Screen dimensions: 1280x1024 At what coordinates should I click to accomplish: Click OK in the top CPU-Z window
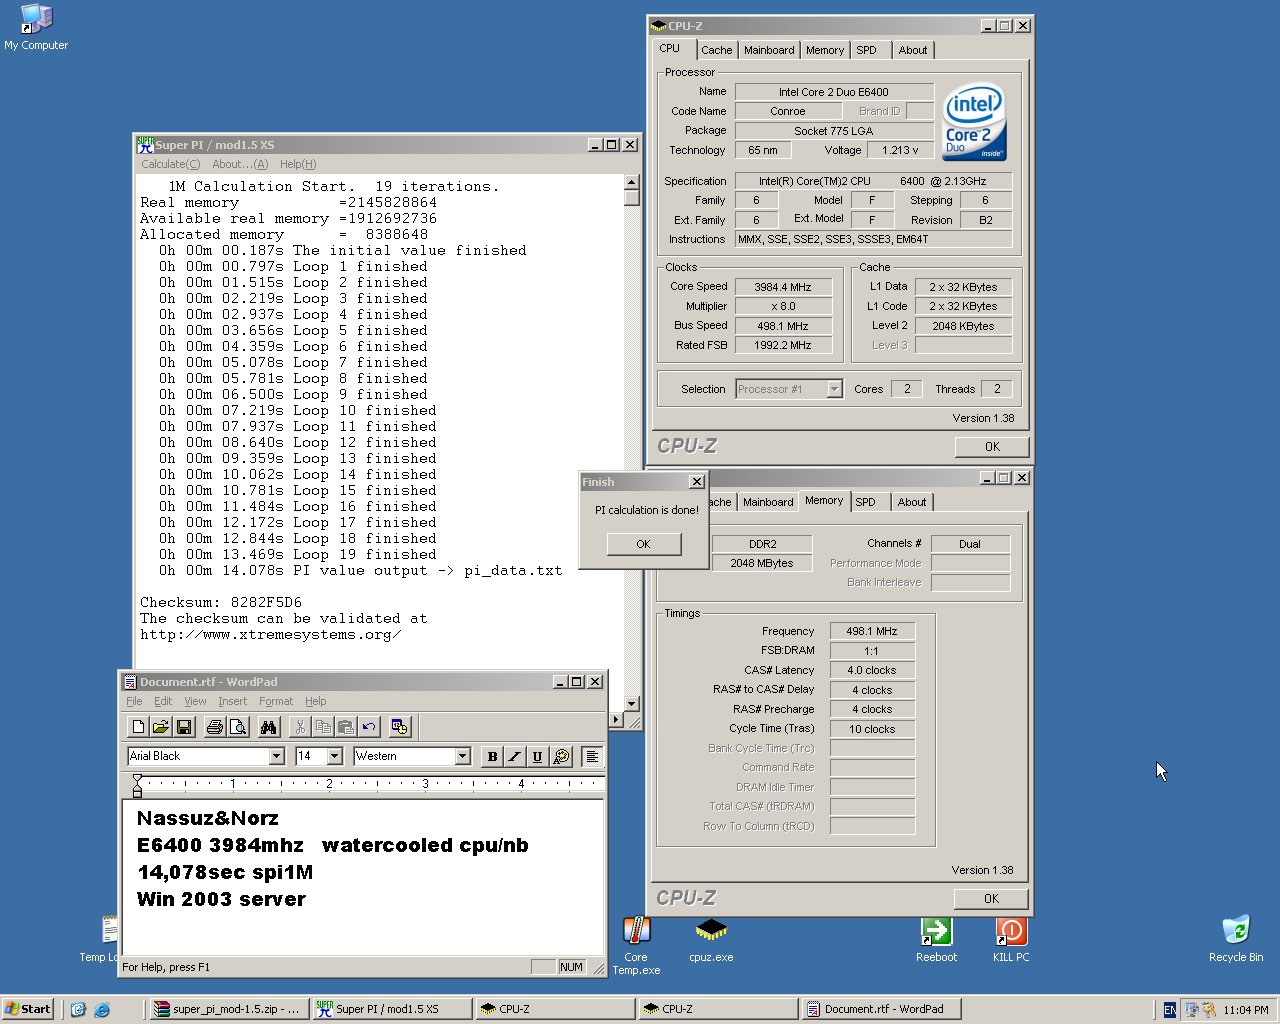point(992,447)
